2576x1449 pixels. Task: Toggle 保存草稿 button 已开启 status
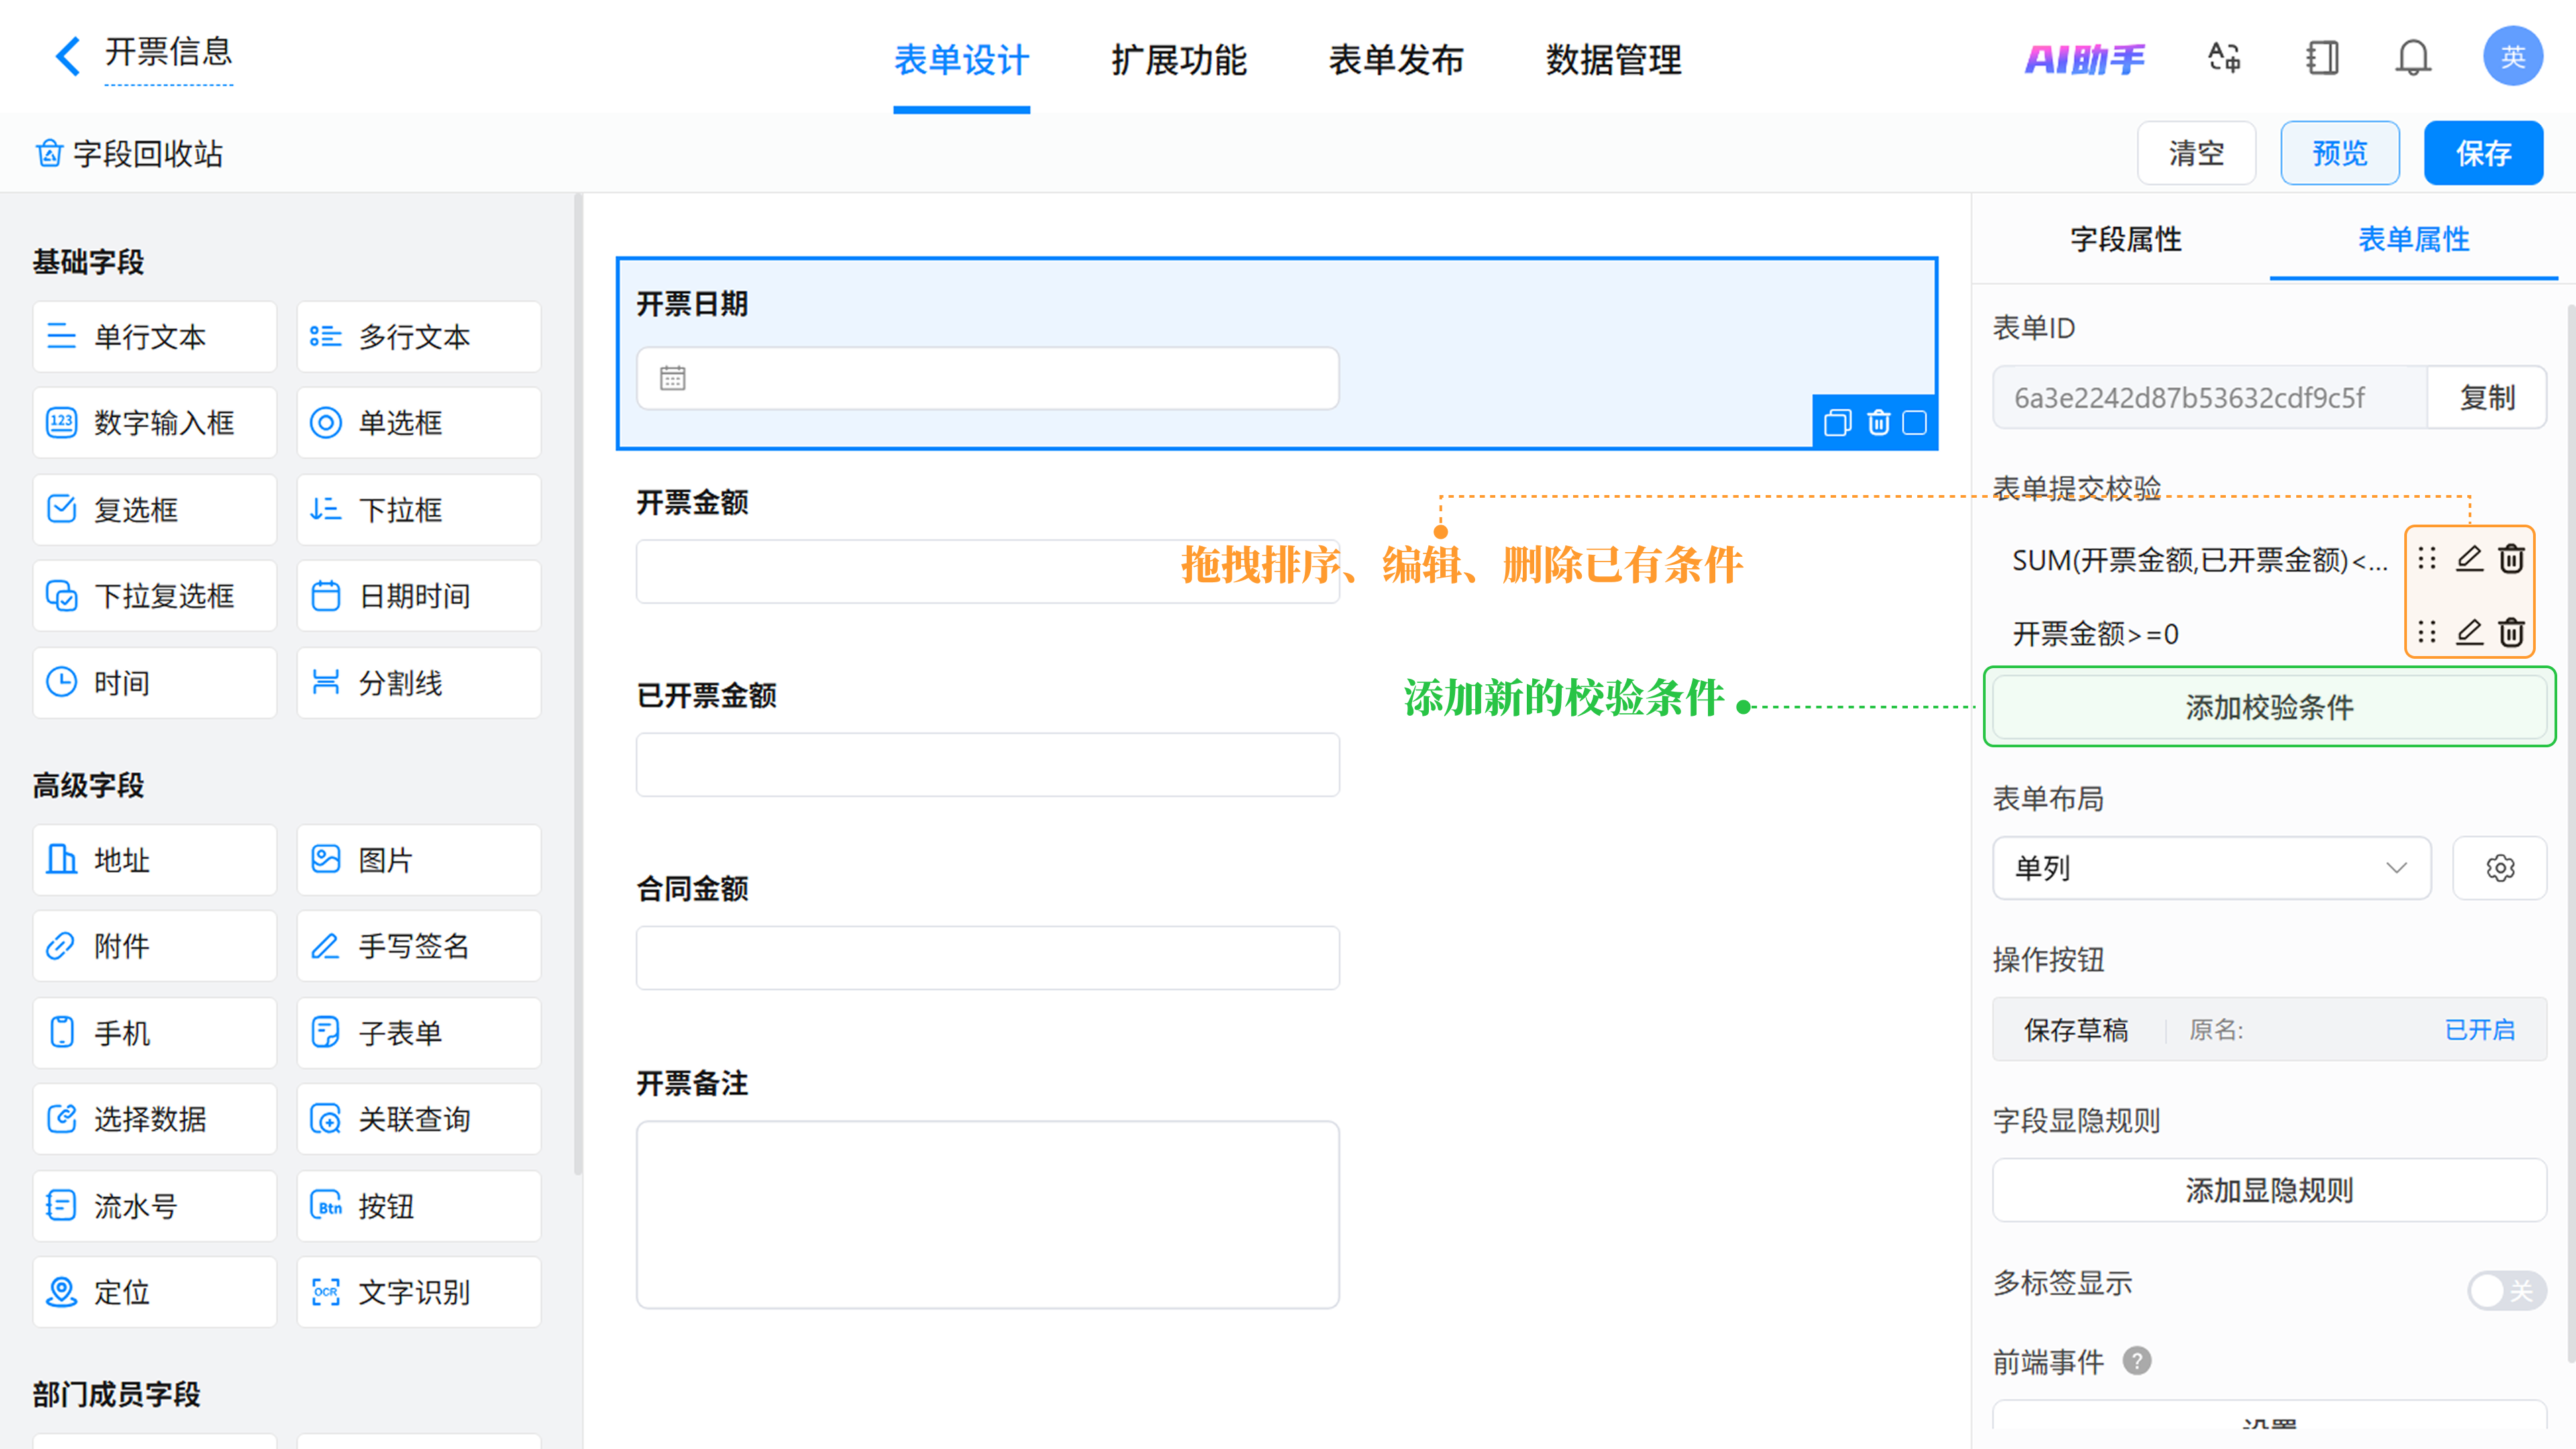(x=2479, y=1030)
